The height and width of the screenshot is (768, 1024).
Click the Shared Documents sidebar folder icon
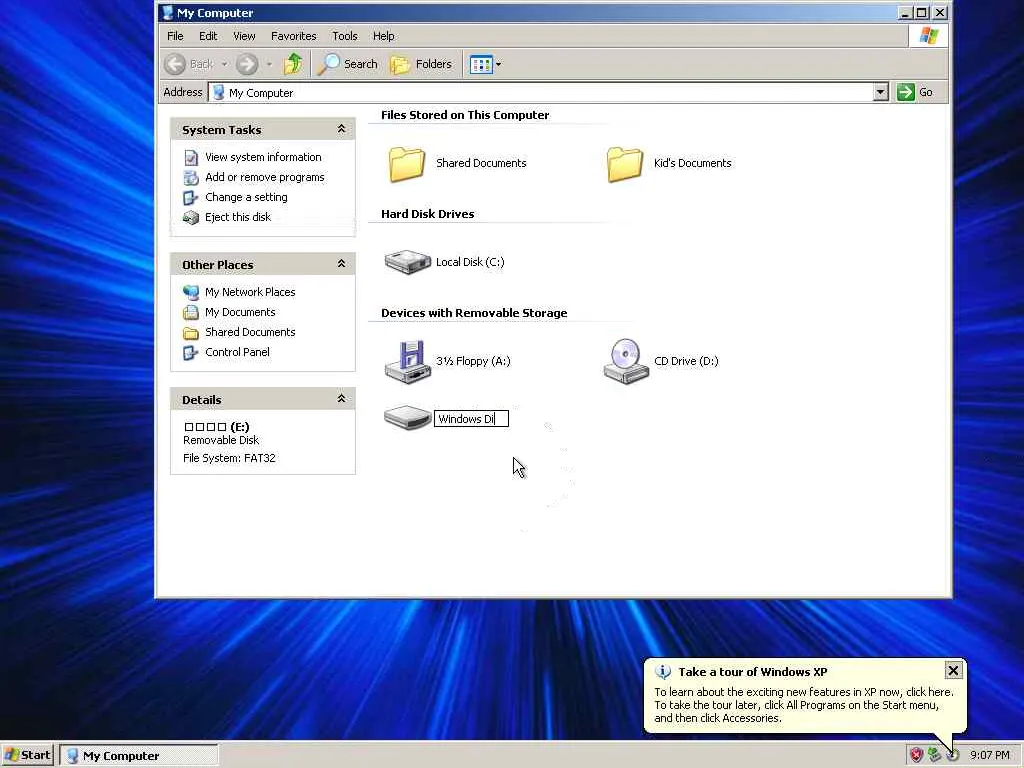point(191,332)
